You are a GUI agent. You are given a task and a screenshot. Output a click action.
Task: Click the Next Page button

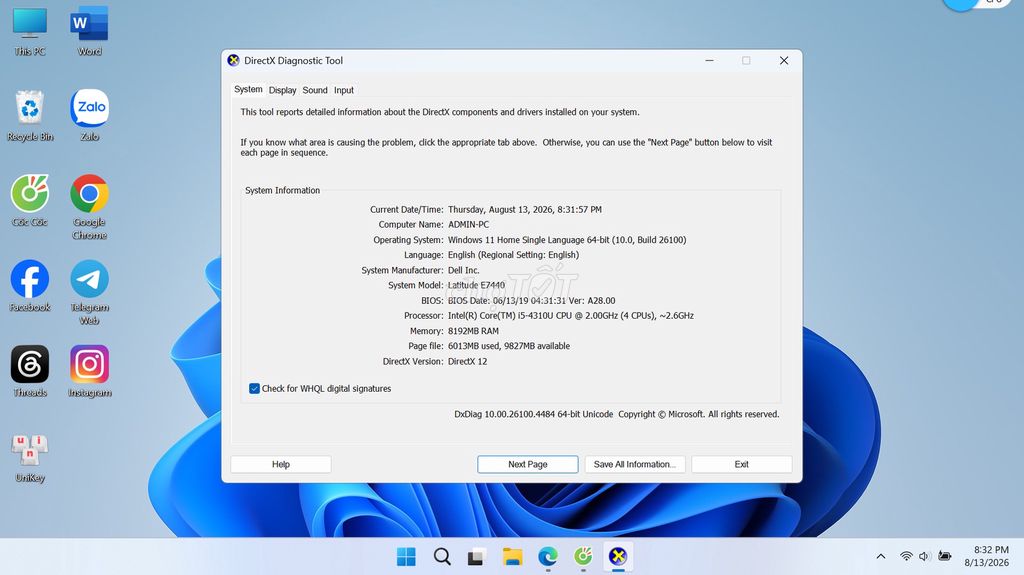528,464
